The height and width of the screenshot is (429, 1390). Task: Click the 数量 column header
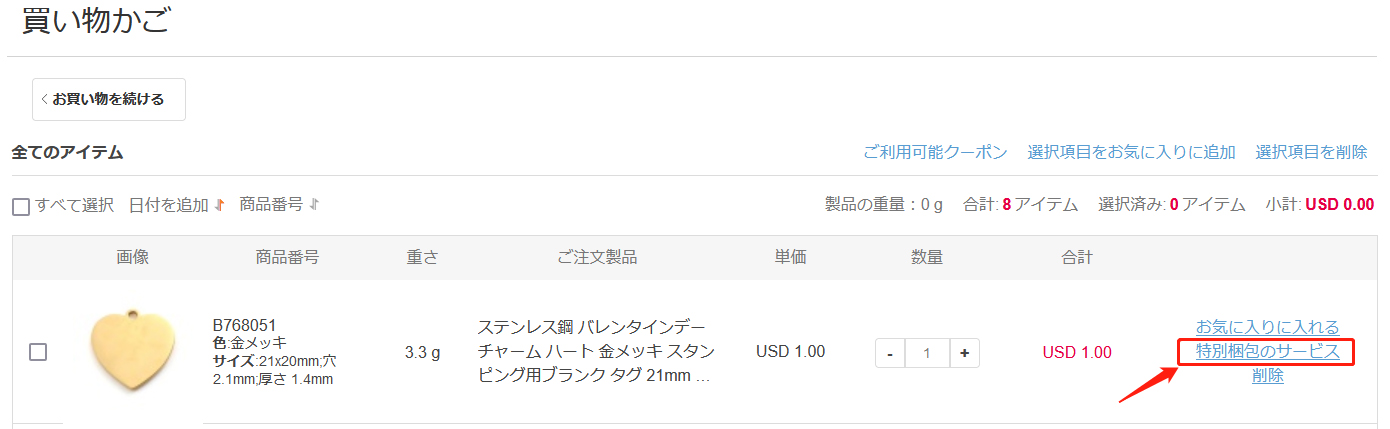coord(927,257)
